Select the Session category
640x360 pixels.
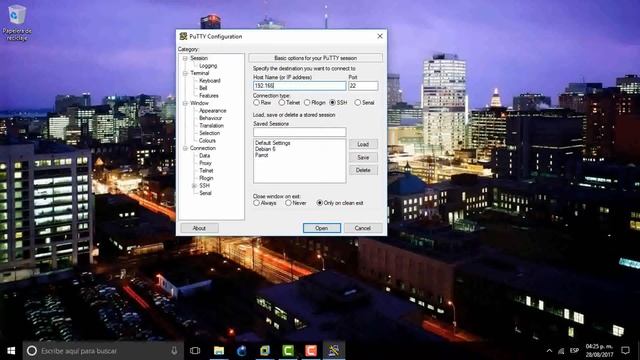199,58
